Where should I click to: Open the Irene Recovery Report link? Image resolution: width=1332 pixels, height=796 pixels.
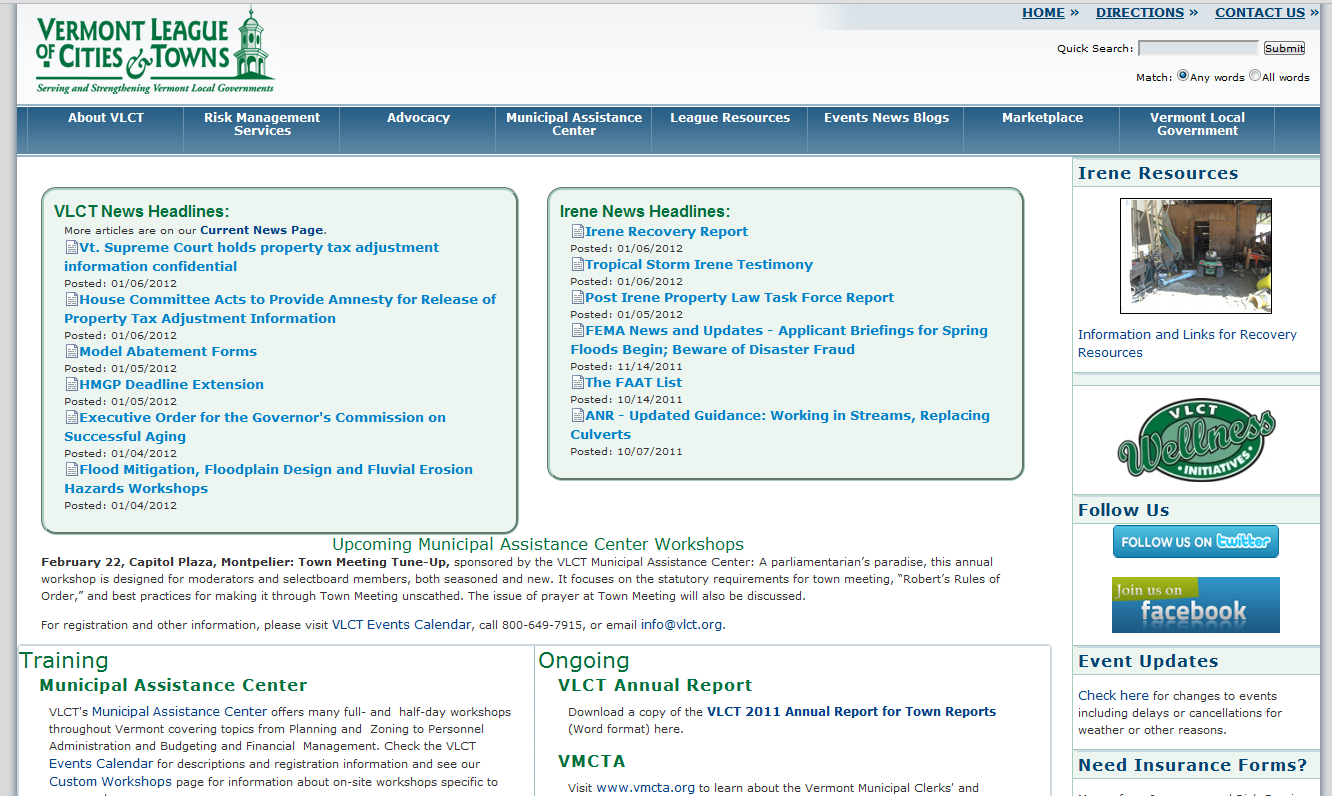coord(666,231)
